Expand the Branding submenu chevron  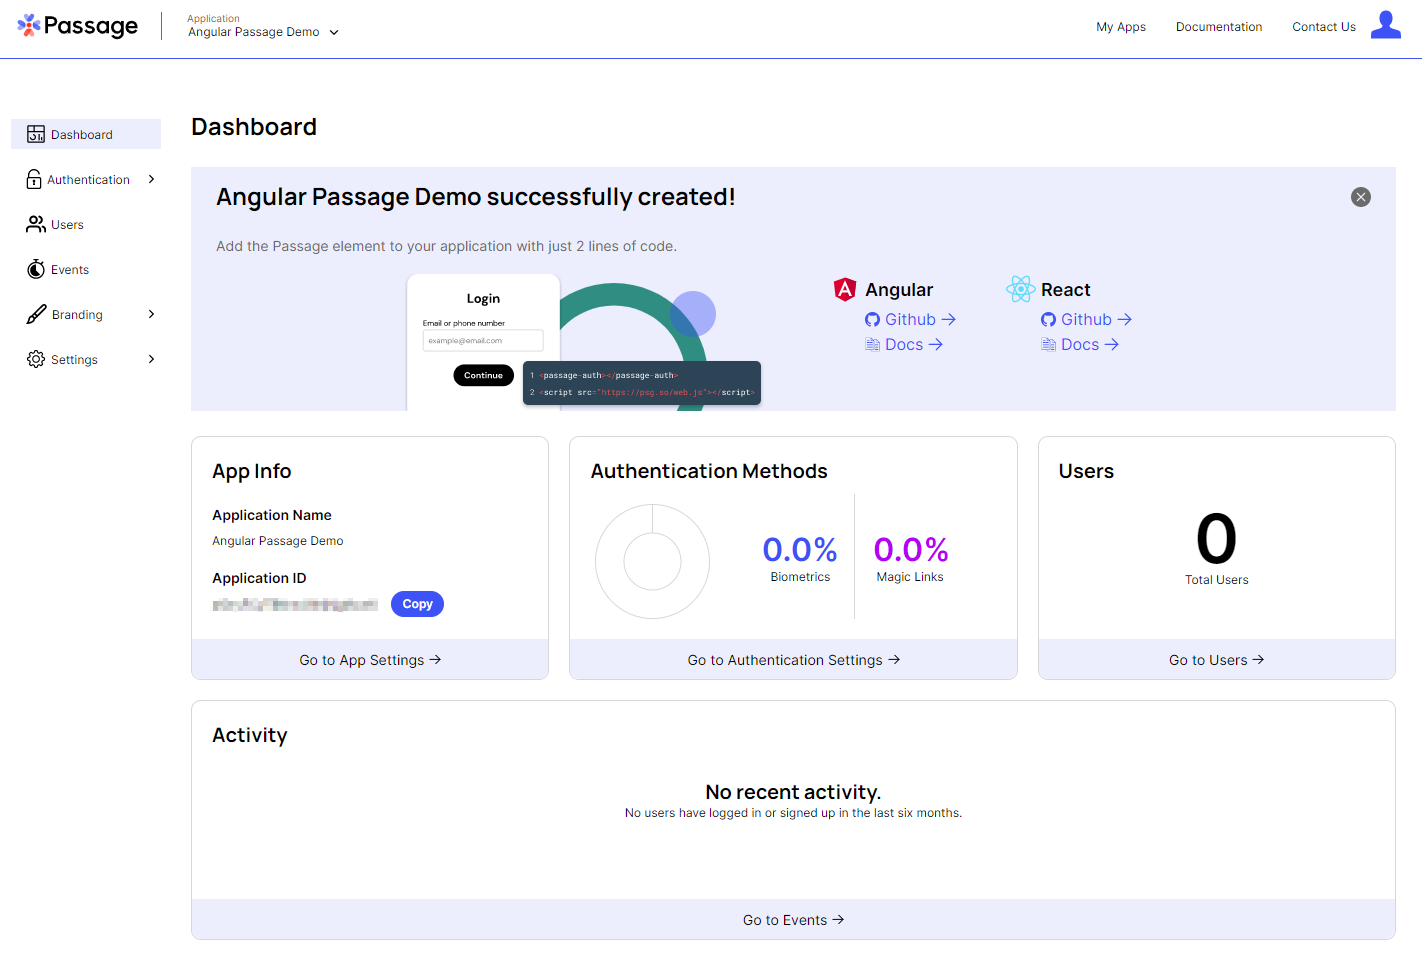[151, 315]
